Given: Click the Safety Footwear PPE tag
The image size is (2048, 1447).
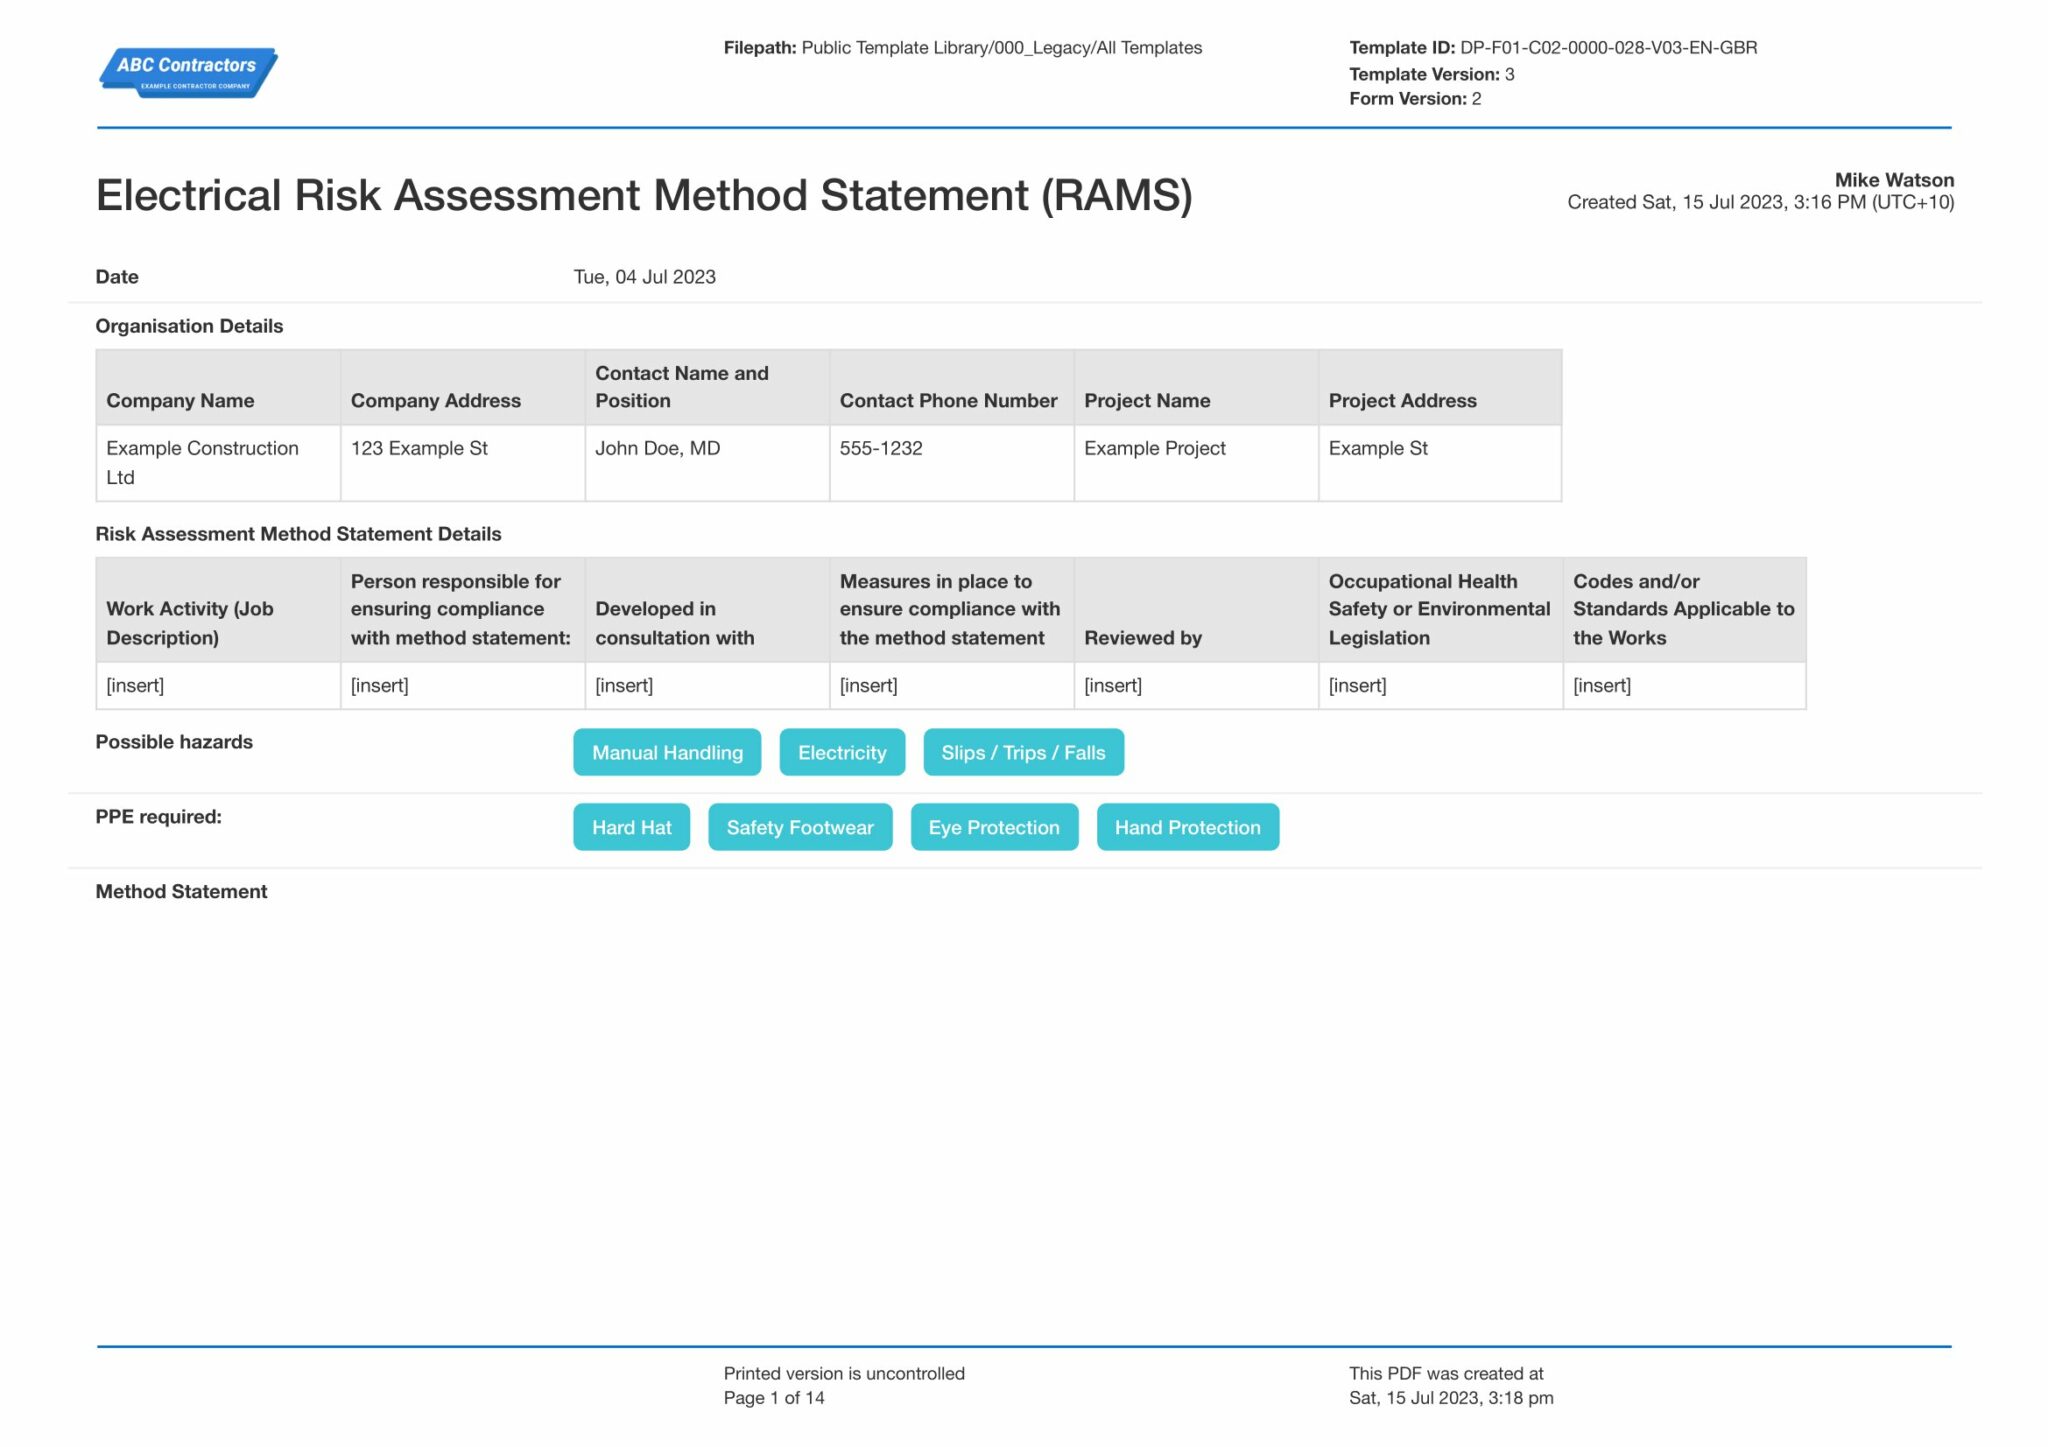Looking at the screenshot, I should tap(799, 827).
